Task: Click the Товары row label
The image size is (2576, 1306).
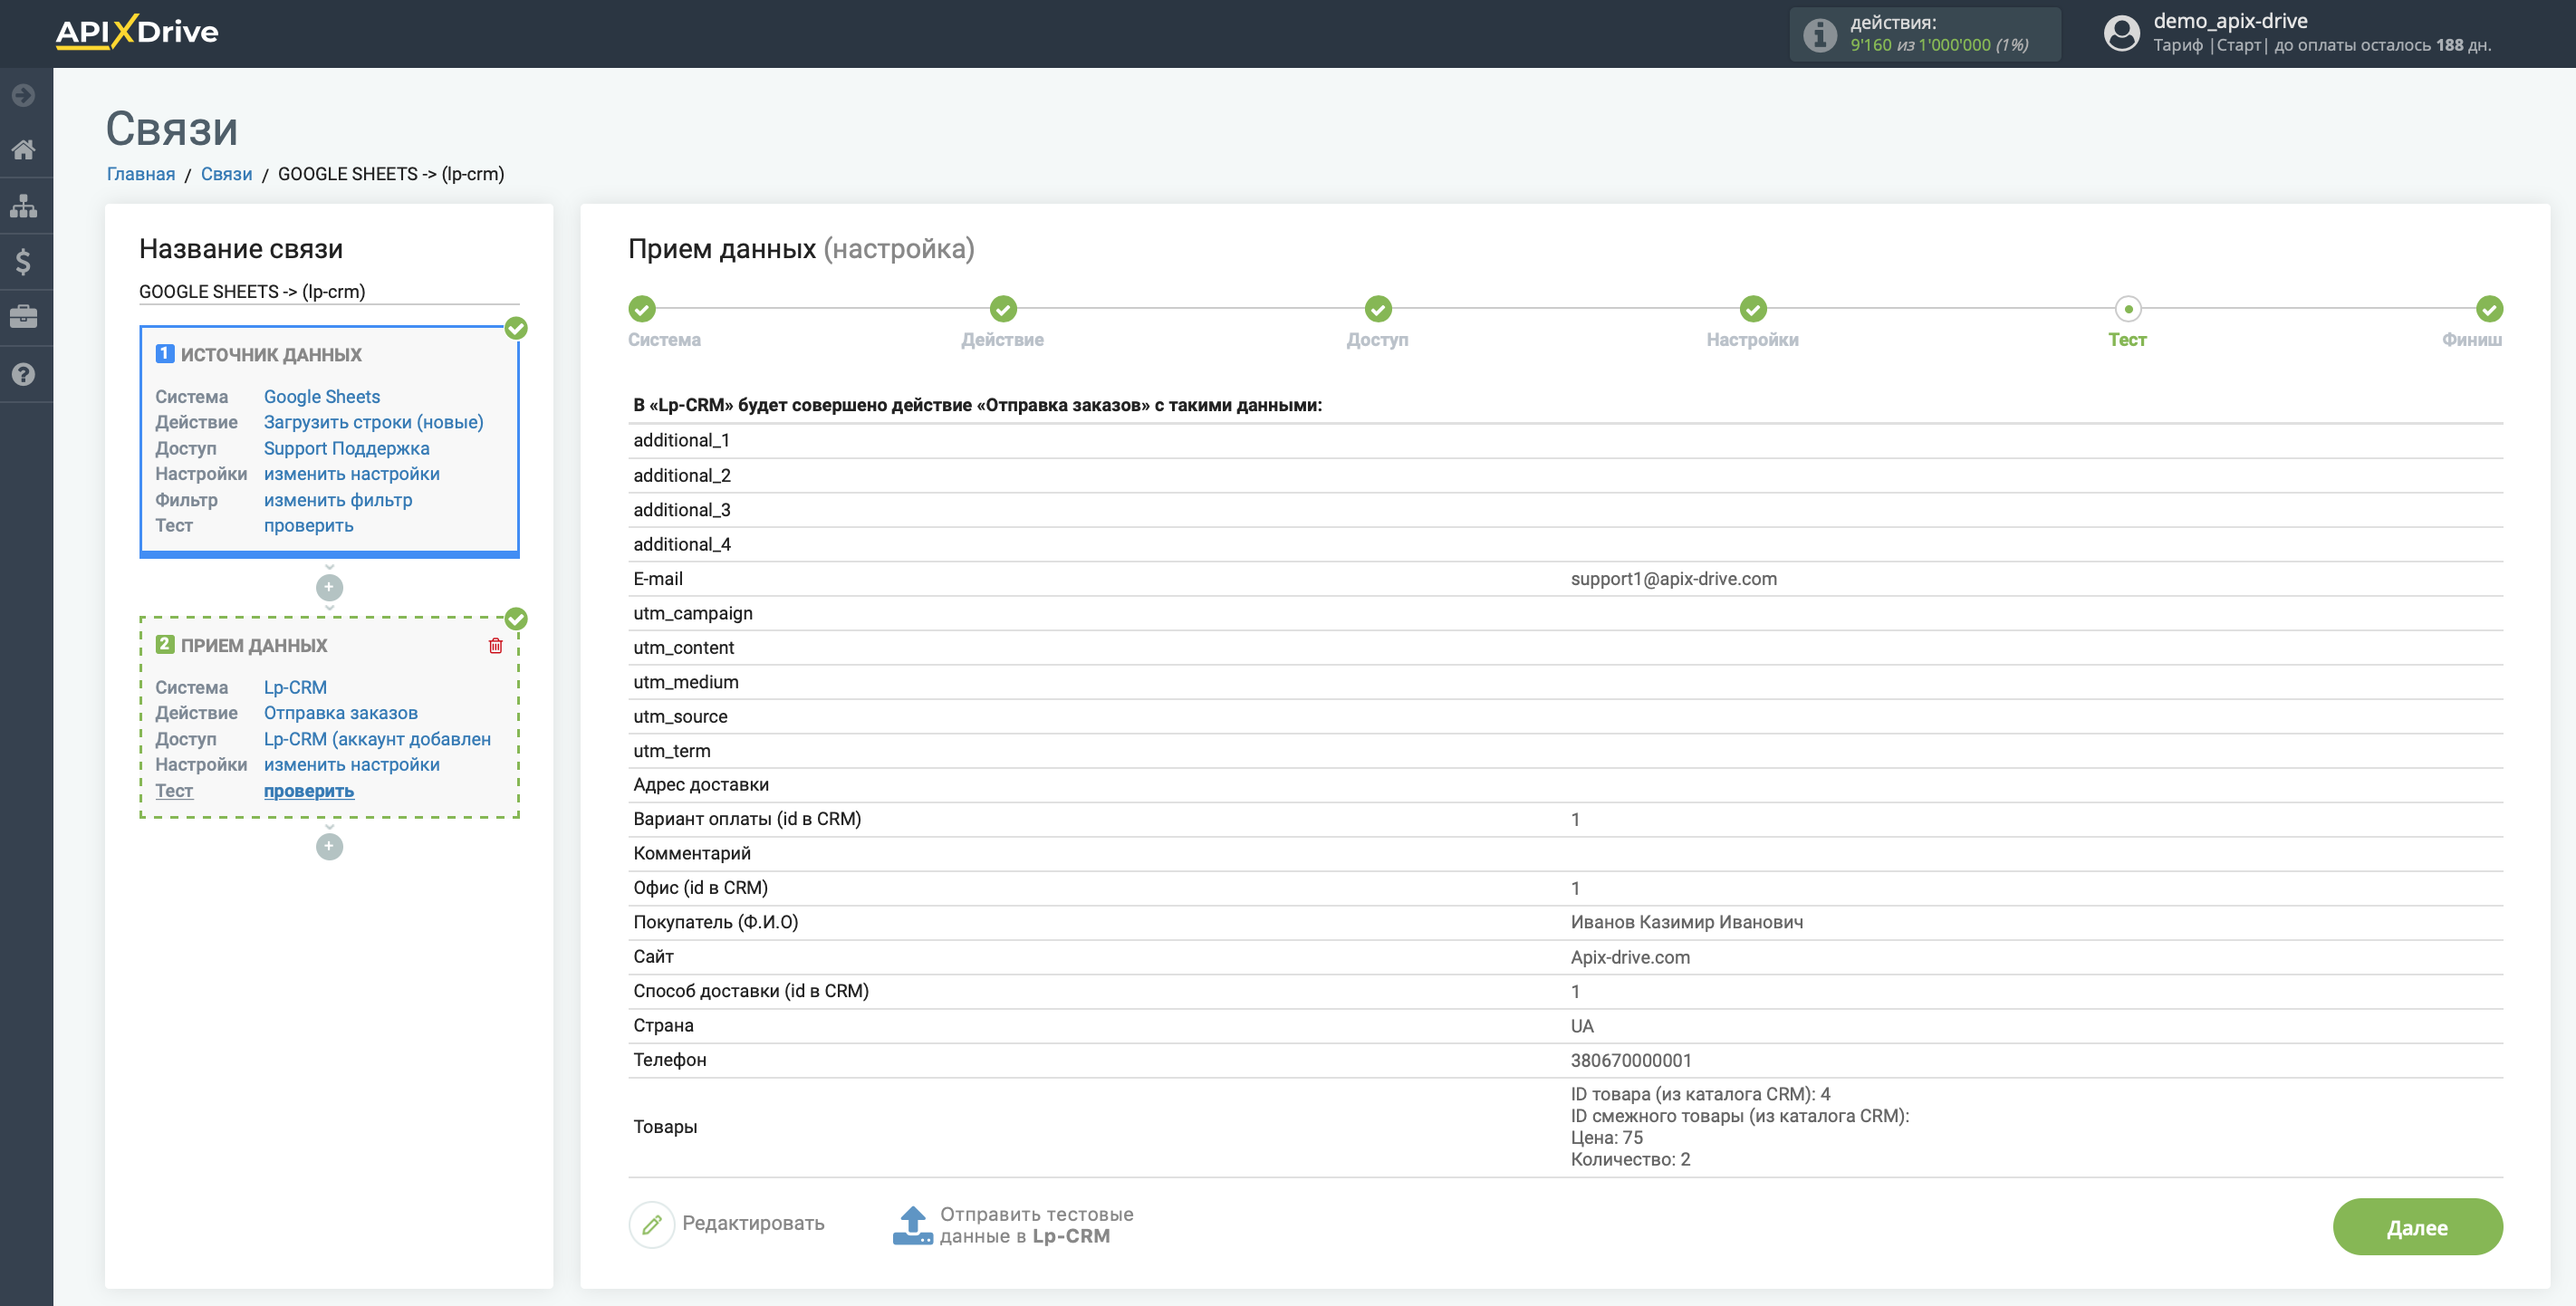Action: coord(664,1127)
